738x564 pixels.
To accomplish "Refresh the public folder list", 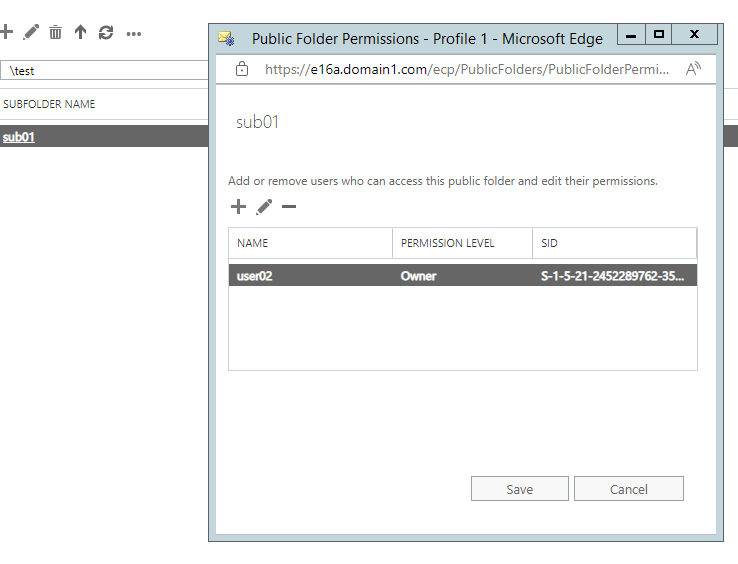I will click(x=106, y=32).
